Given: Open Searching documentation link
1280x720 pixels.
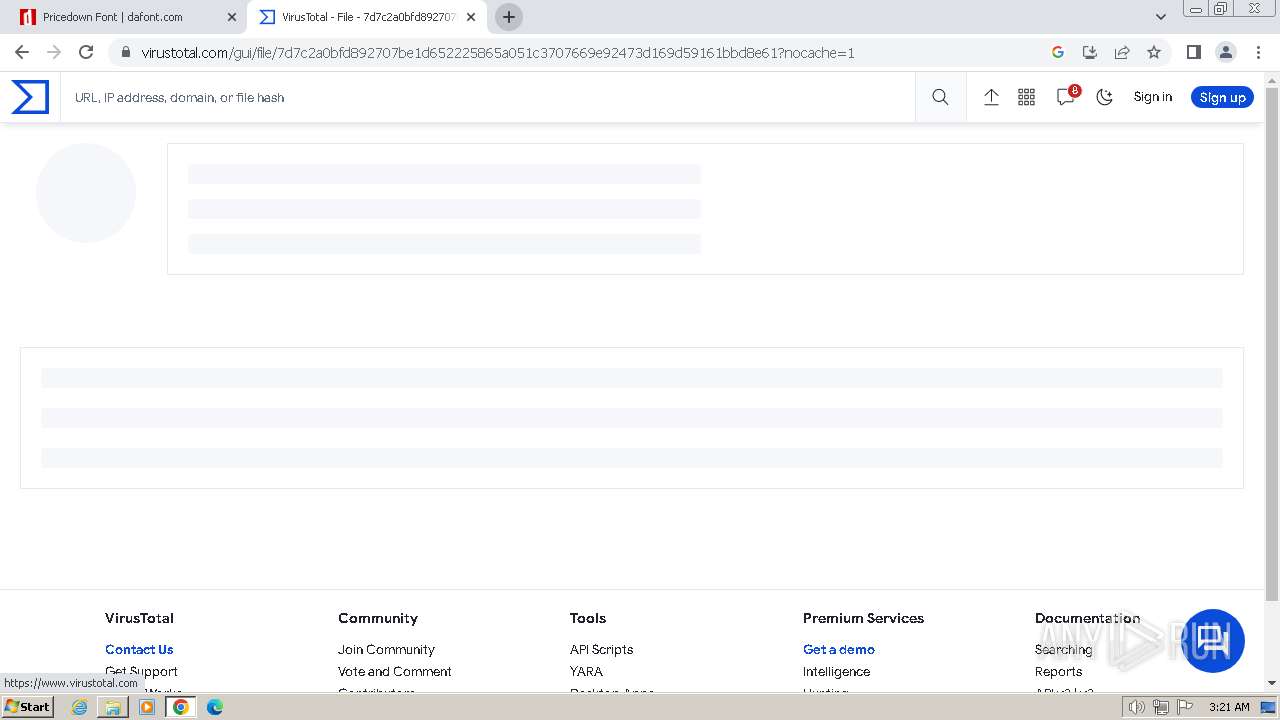Looking at the screenshot, I should (1063, 649).
